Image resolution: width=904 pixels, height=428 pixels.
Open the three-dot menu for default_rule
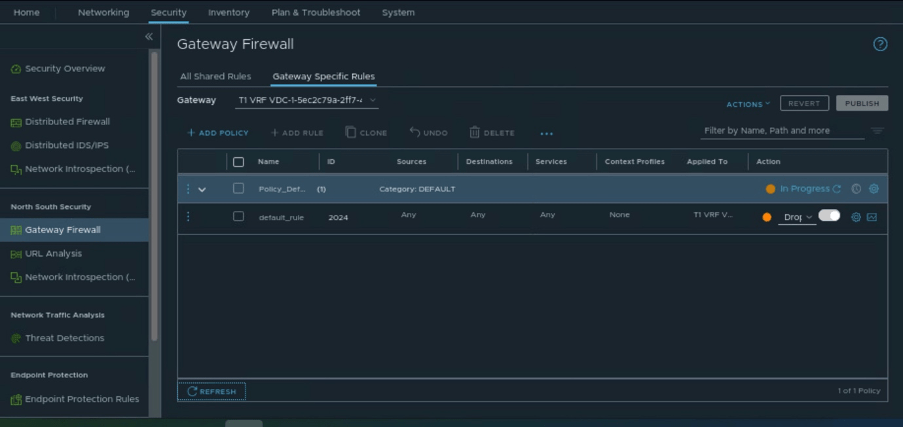point(187,216)
